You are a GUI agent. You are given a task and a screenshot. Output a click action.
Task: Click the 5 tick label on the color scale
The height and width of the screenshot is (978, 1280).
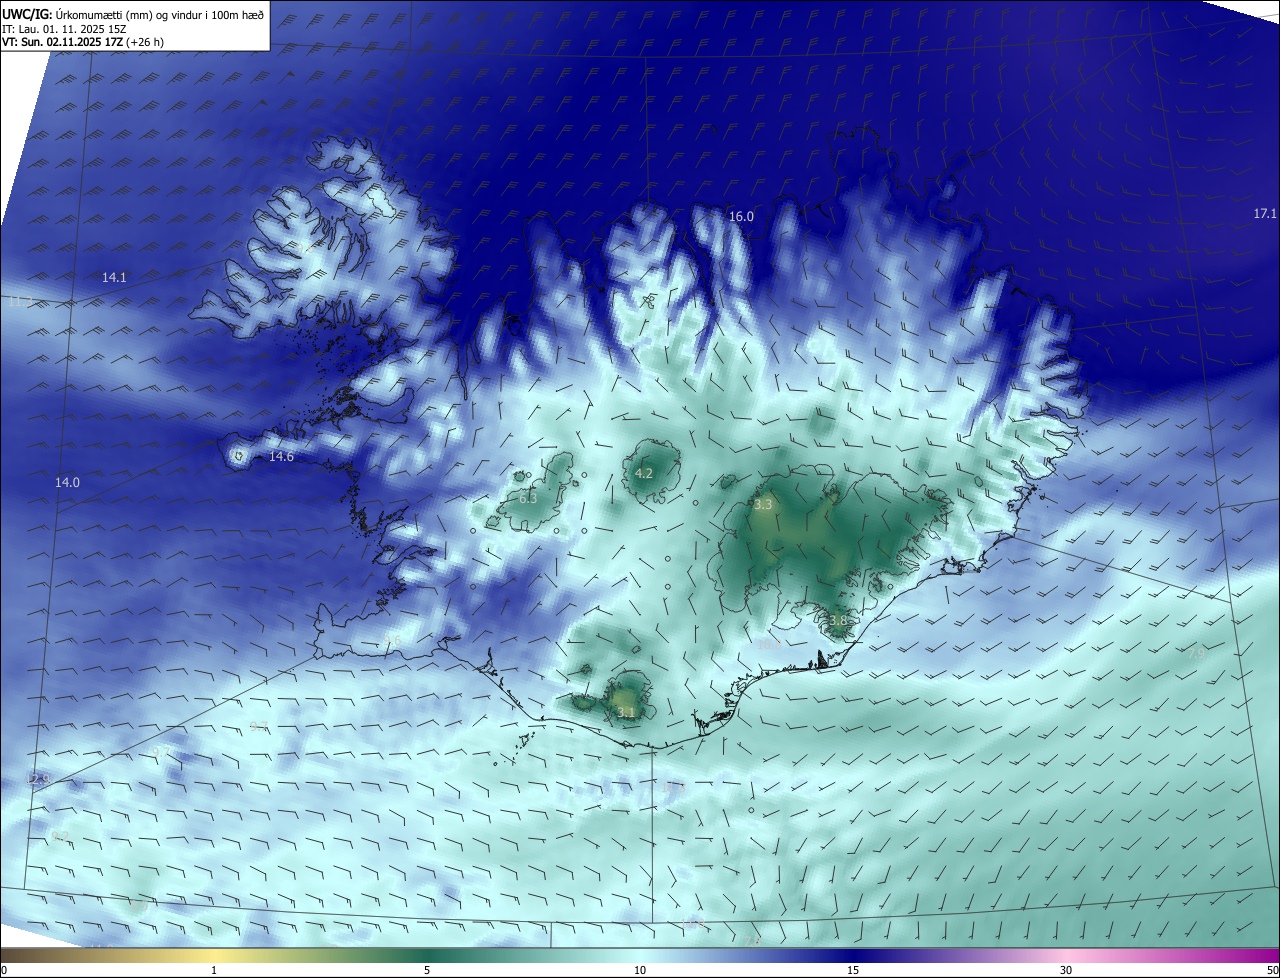[x=427, y=970]
